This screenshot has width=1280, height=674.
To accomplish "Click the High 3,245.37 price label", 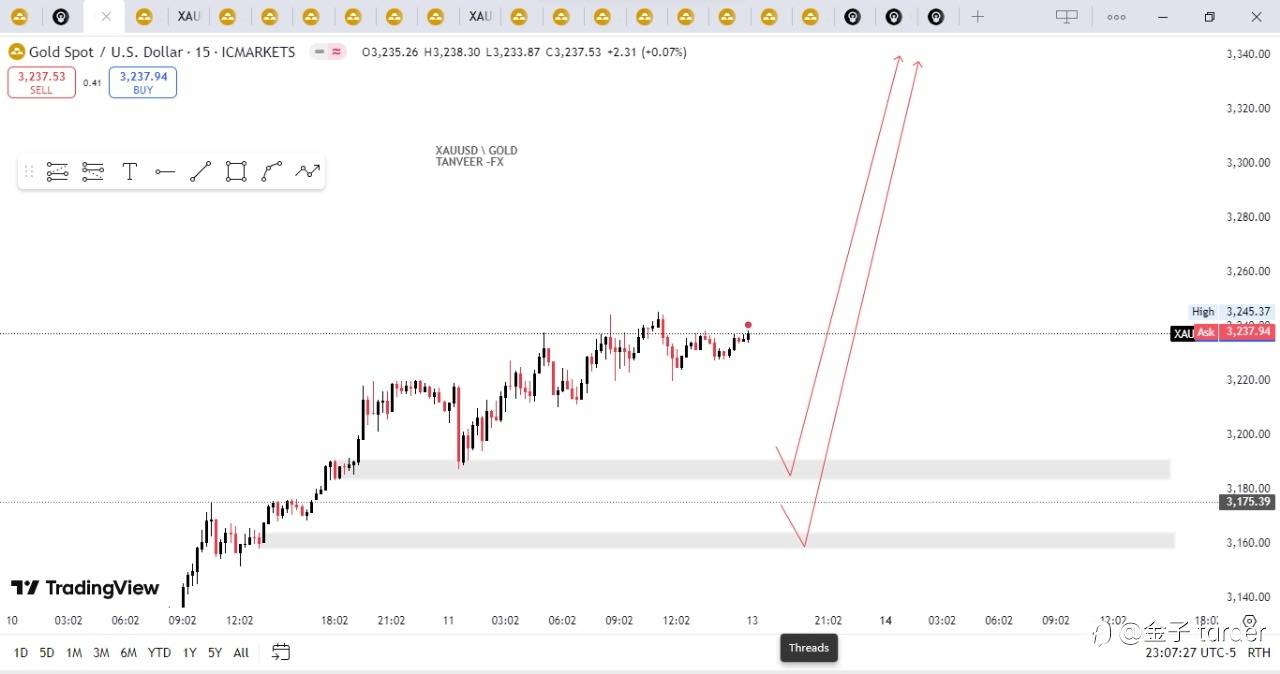I will (x=1231, y=312).
